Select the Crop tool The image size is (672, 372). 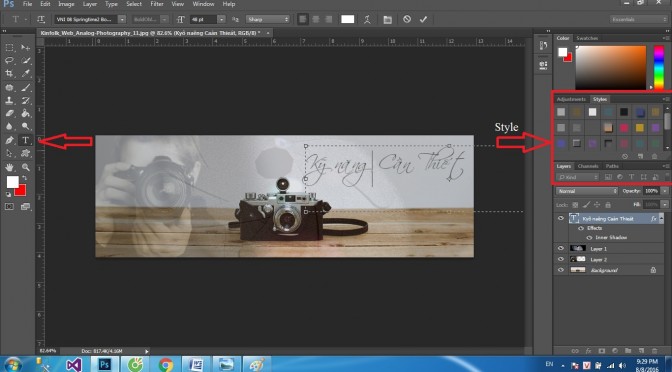[9, 73]
